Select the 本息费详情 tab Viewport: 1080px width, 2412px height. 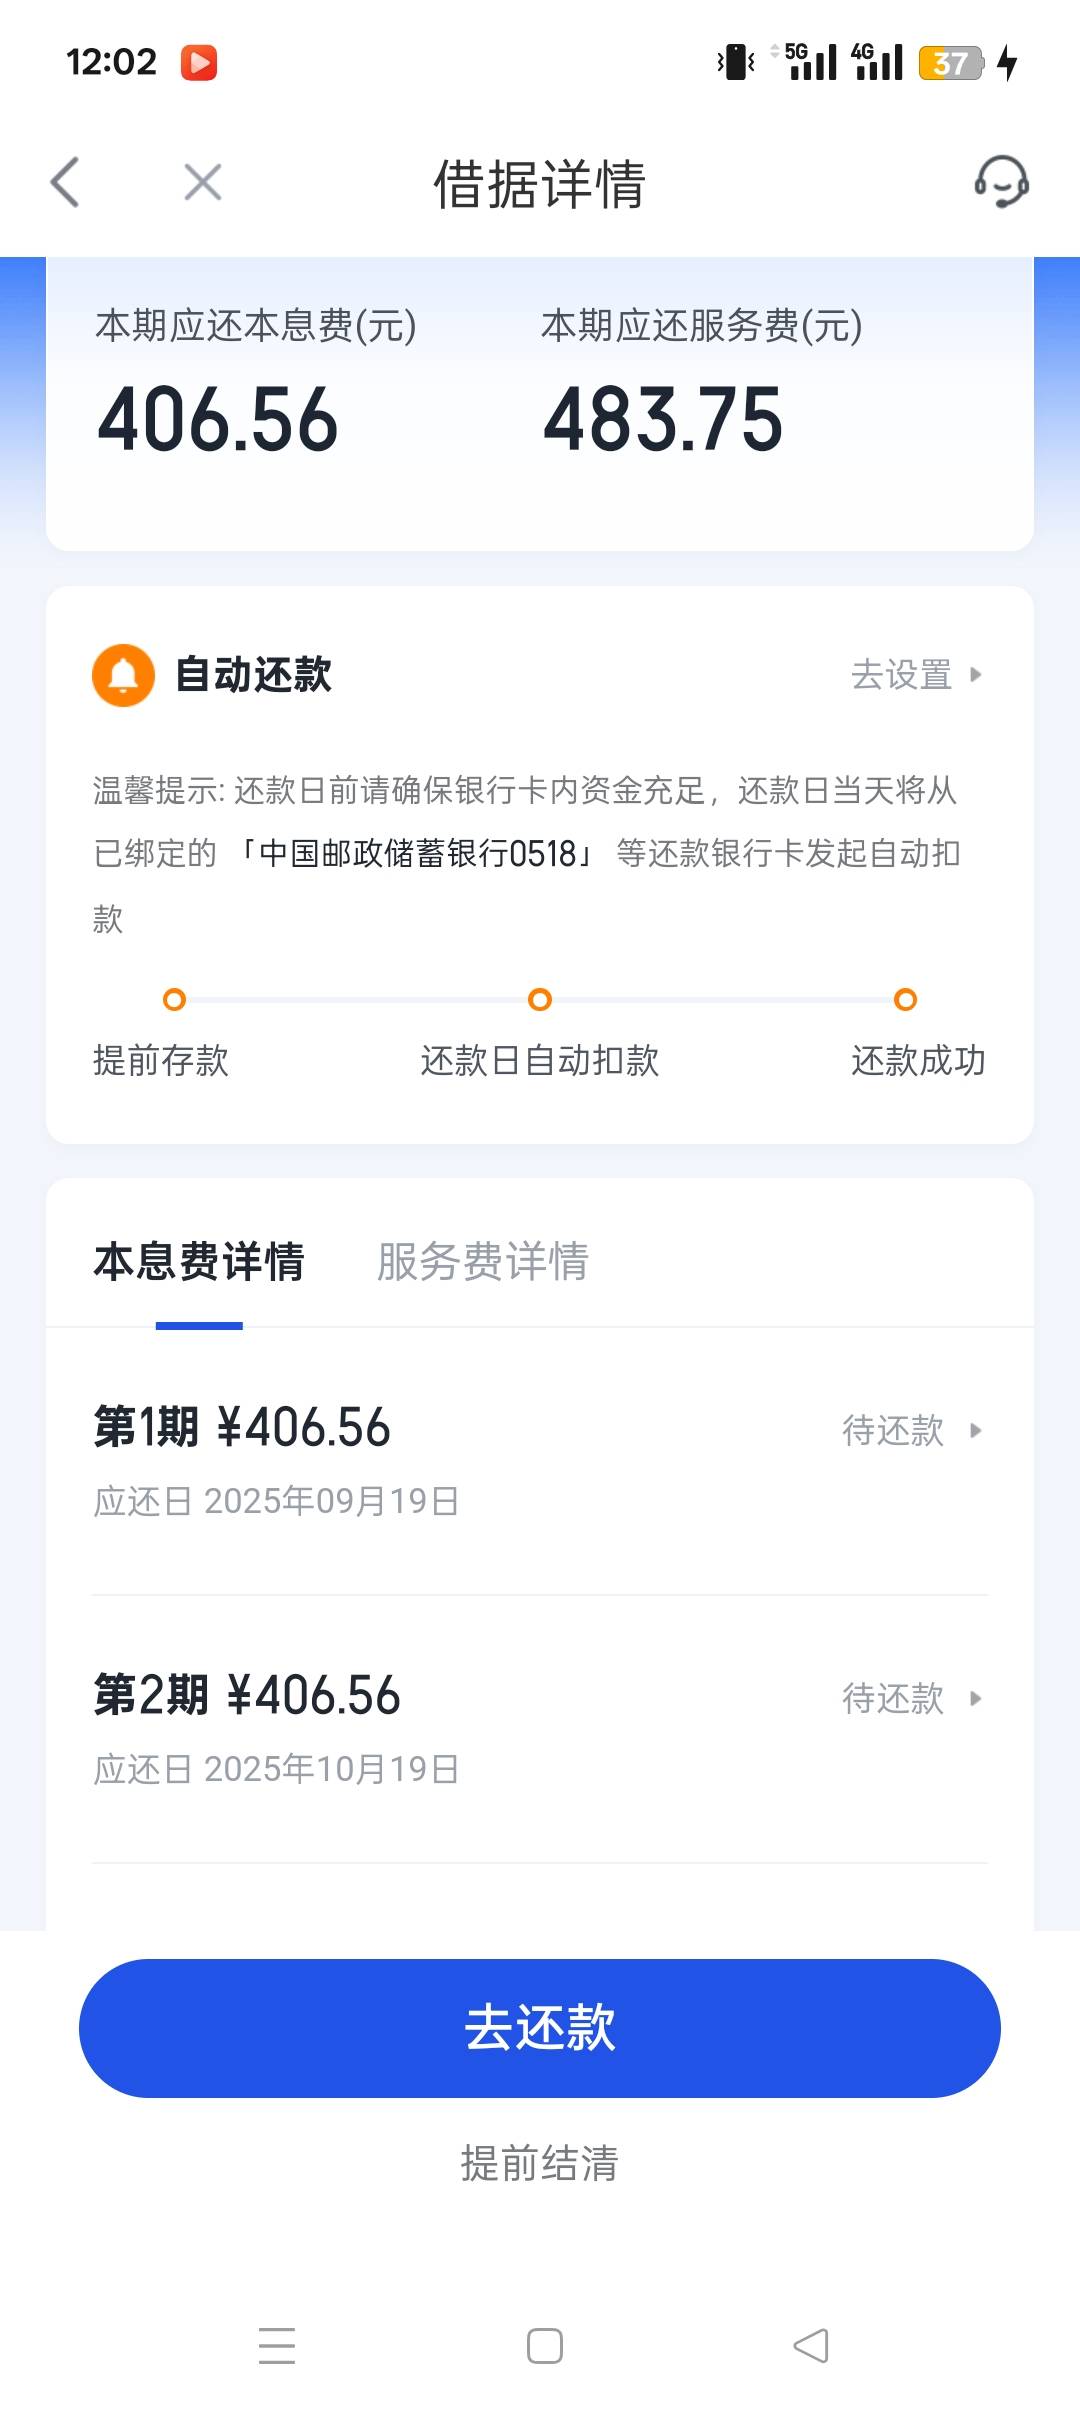tap(199, 1261)
